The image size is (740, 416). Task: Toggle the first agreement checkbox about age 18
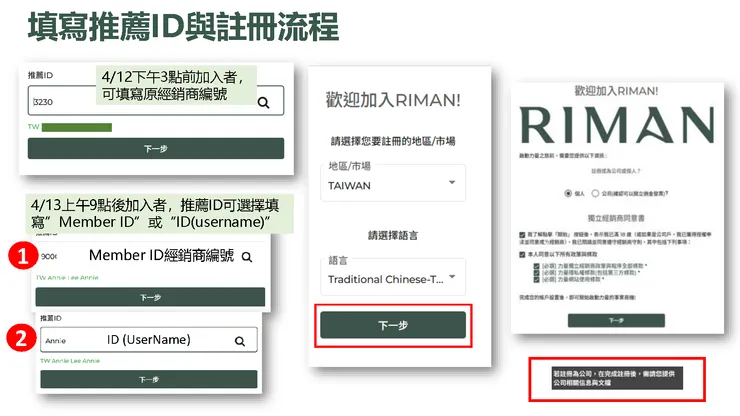coord(522,235)
